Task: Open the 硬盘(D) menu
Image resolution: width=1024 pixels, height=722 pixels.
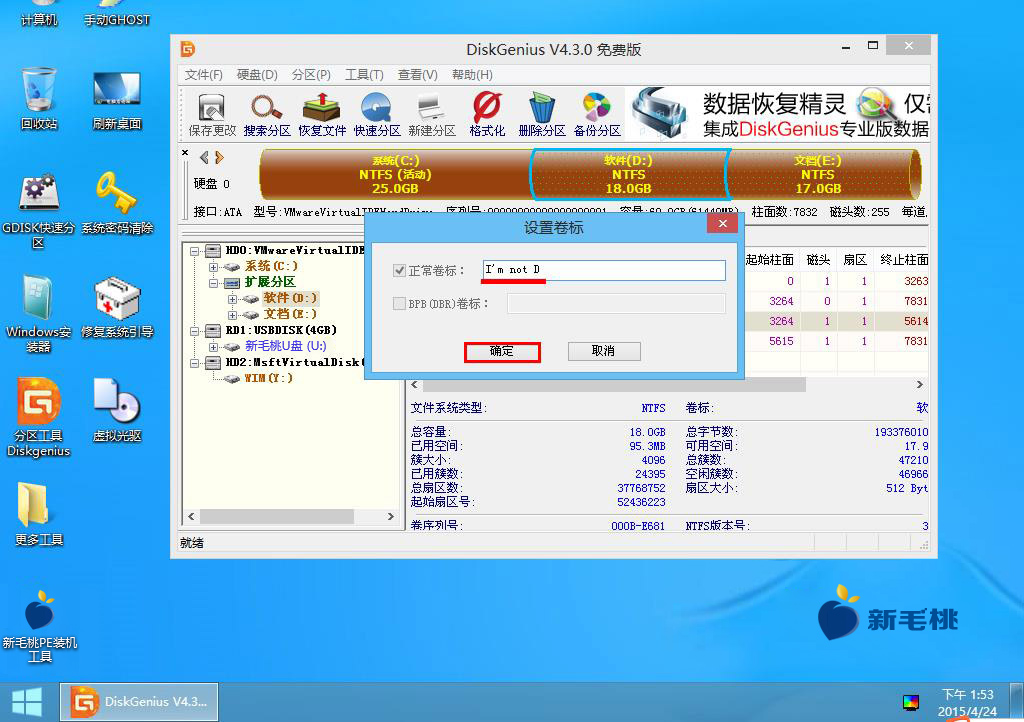Action: [x=257, y=75]
